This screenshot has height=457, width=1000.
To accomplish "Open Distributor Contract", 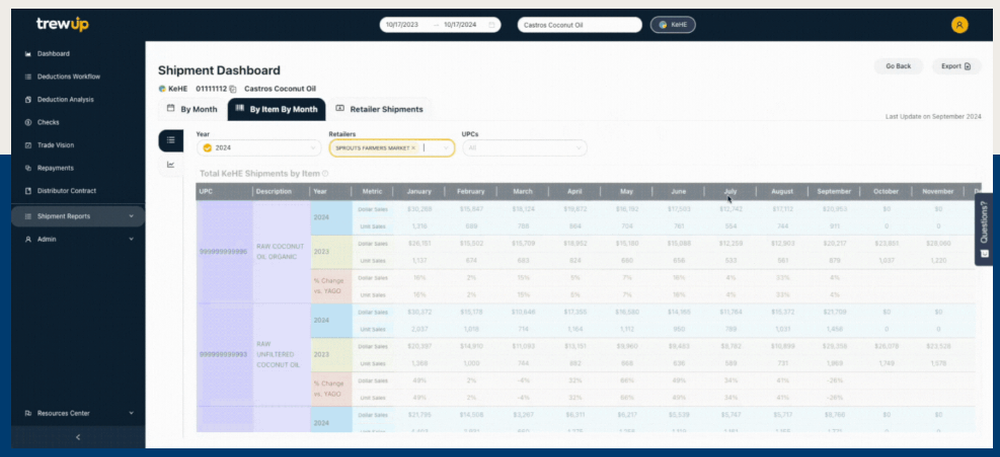I will pyautogui.click(x=67, y=191).
